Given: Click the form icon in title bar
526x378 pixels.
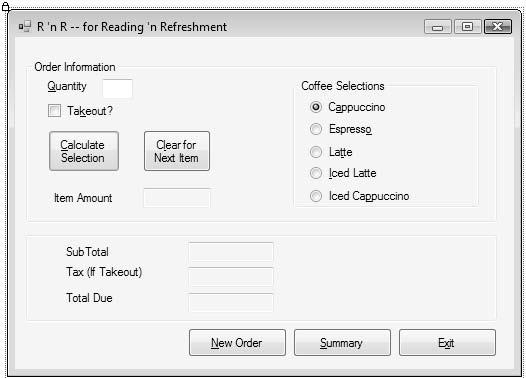Looking at the screenshot, I should tap(24, 26).
